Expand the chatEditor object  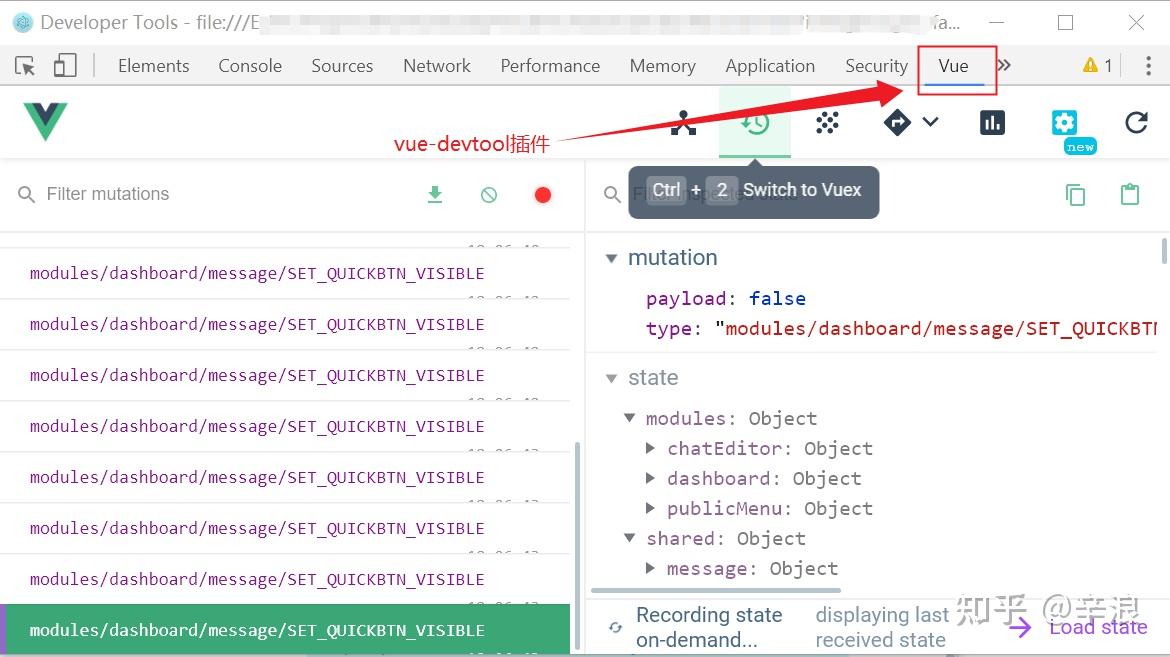(x=651, y=448)
